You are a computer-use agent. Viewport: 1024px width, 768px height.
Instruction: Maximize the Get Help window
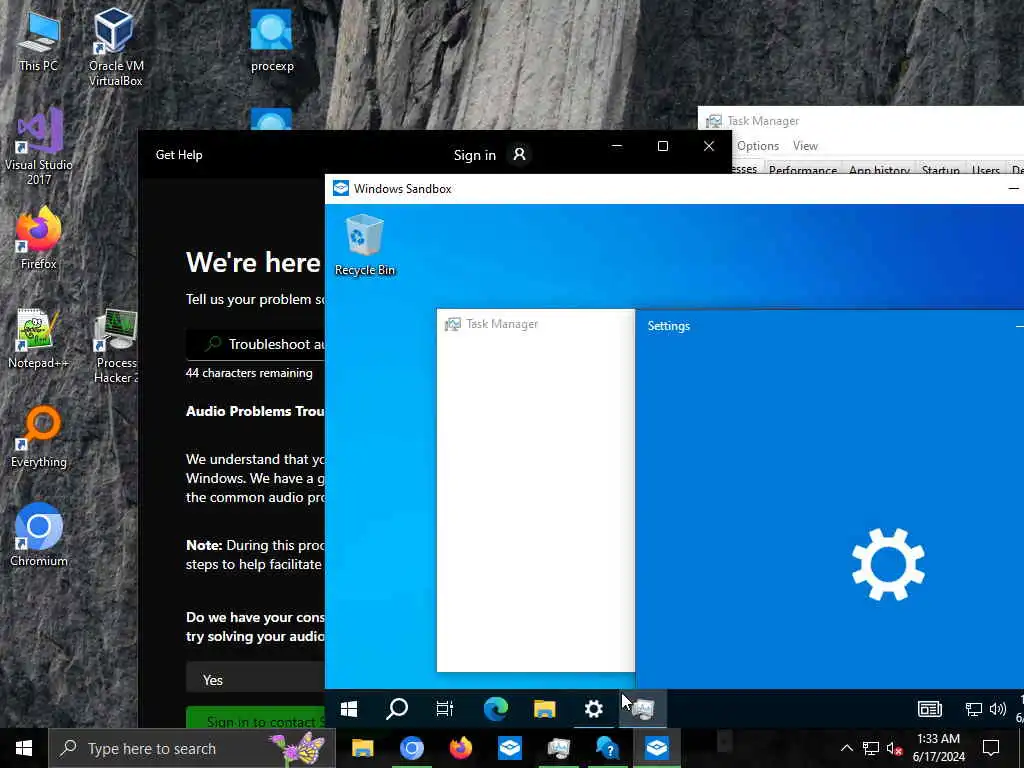pos(662,146)
